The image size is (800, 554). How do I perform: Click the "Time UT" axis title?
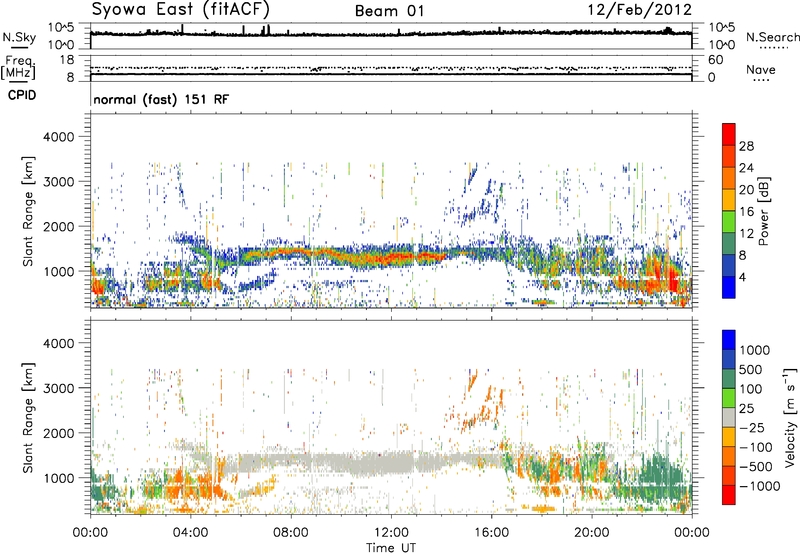coord(391,548)
